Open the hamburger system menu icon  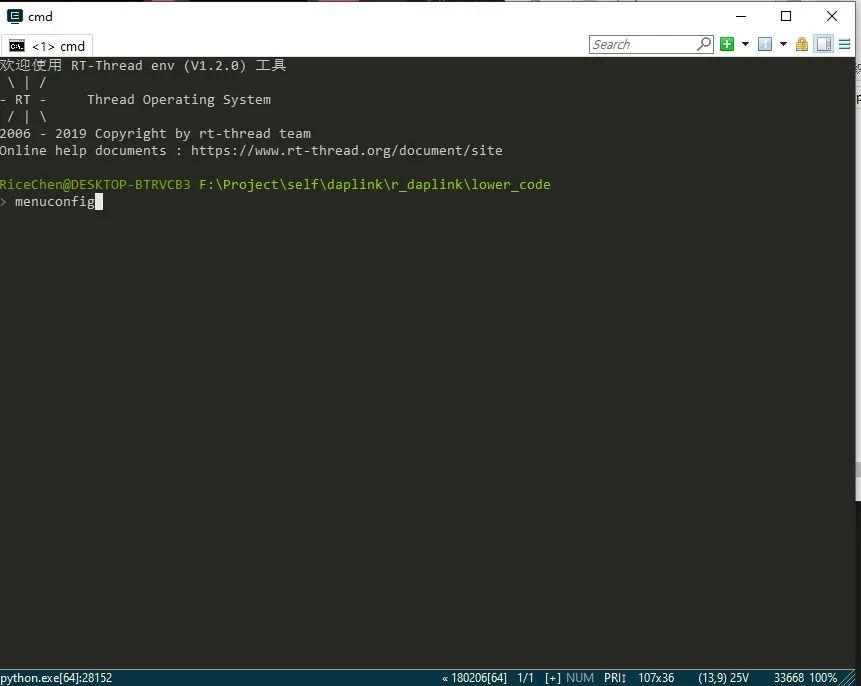click(x=845, y=44)
